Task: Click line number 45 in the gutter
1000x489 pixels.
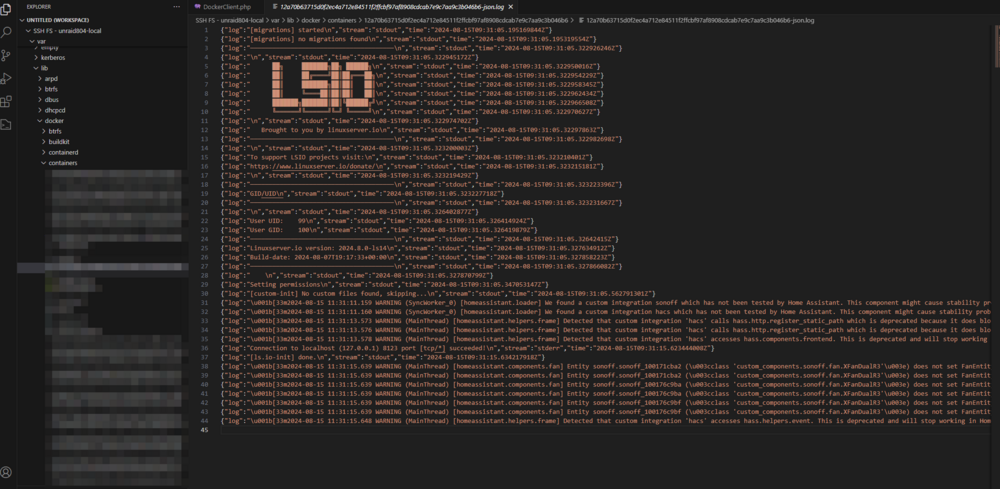Action: point(205,430)
